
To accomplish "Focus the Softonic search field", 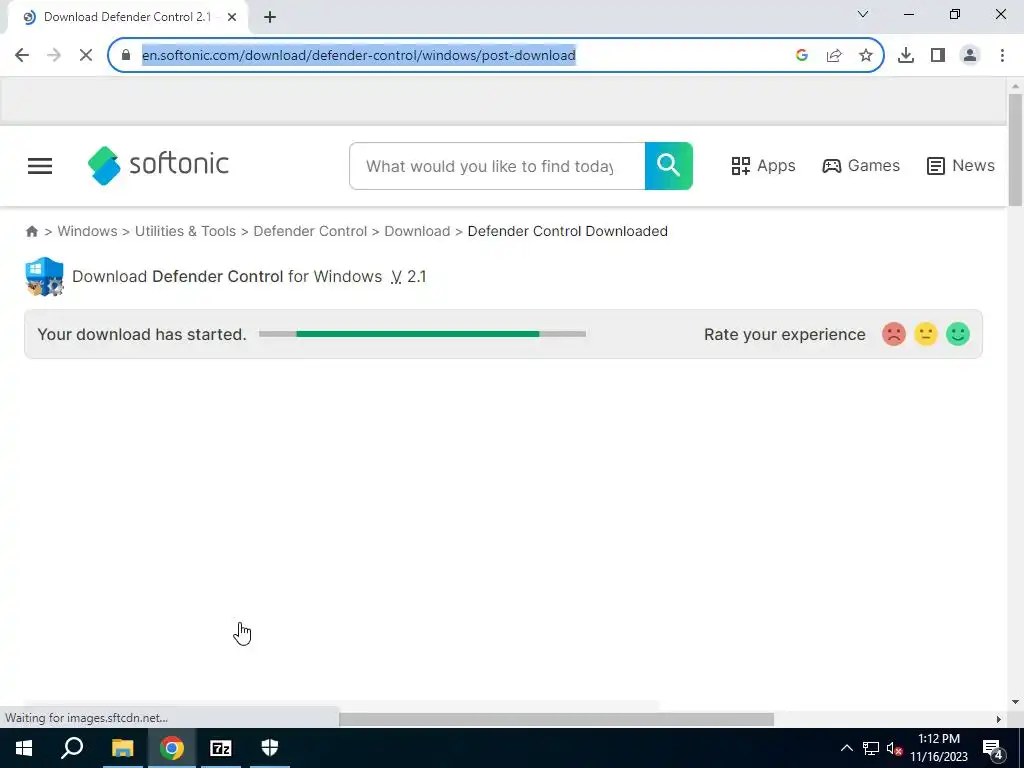I will [497, 166].
